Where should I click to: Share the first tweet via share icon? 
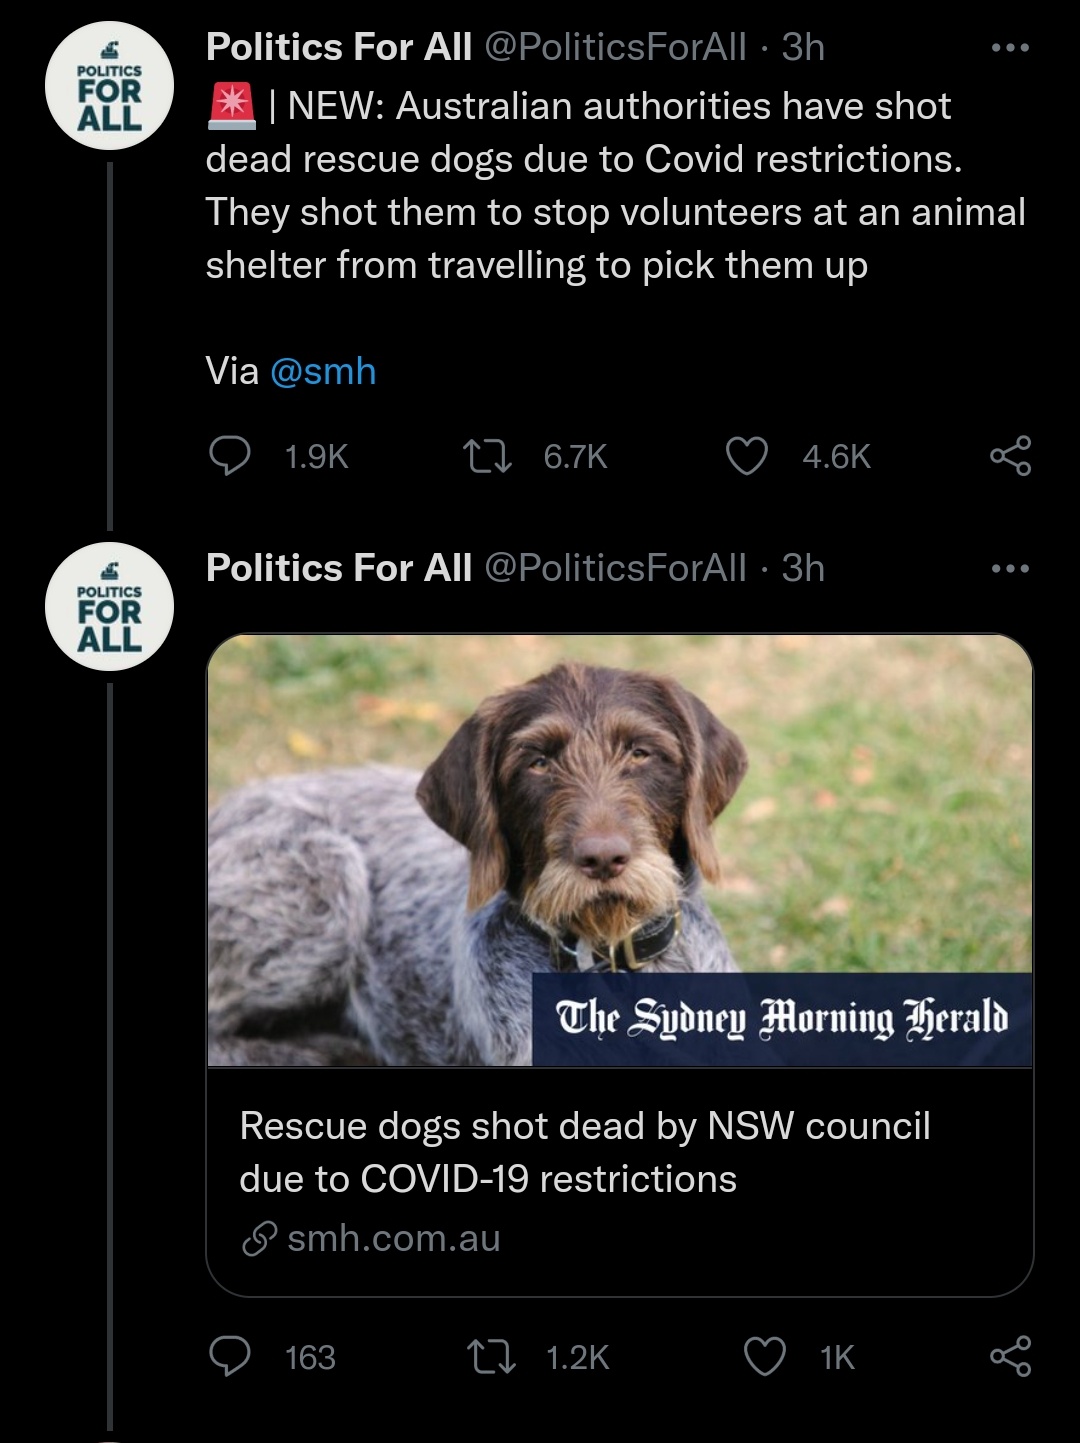coord(1010,456)
